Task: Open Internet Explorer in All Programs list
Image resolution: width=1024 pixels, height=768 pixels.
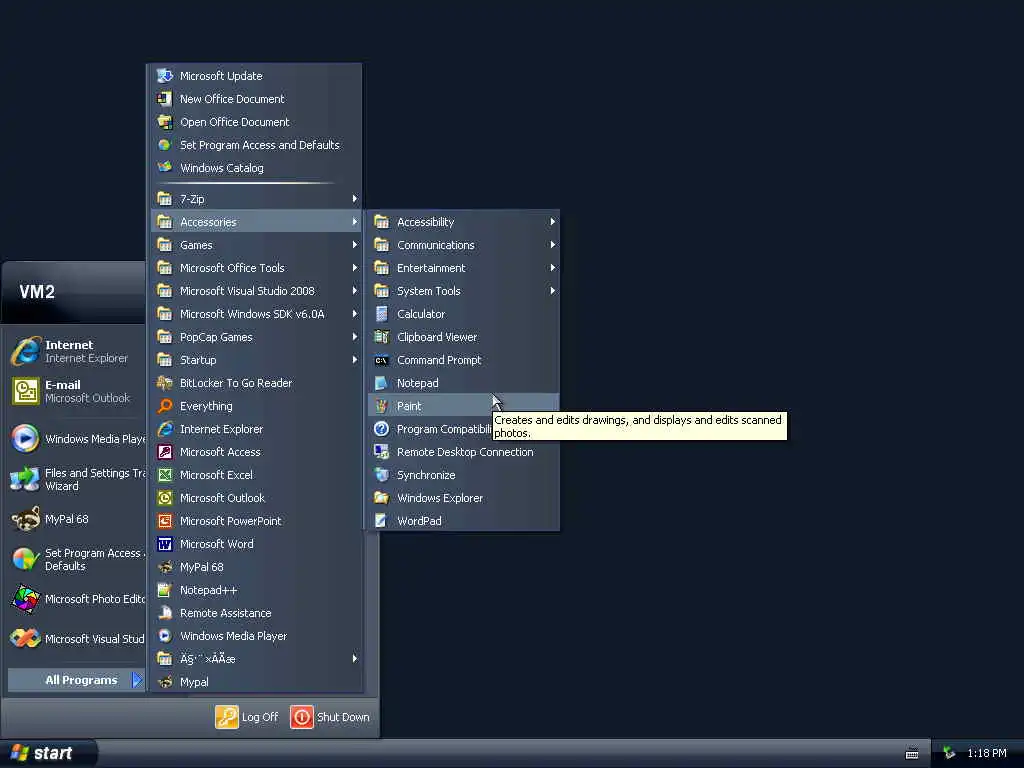Action: [x=257, y=429]
